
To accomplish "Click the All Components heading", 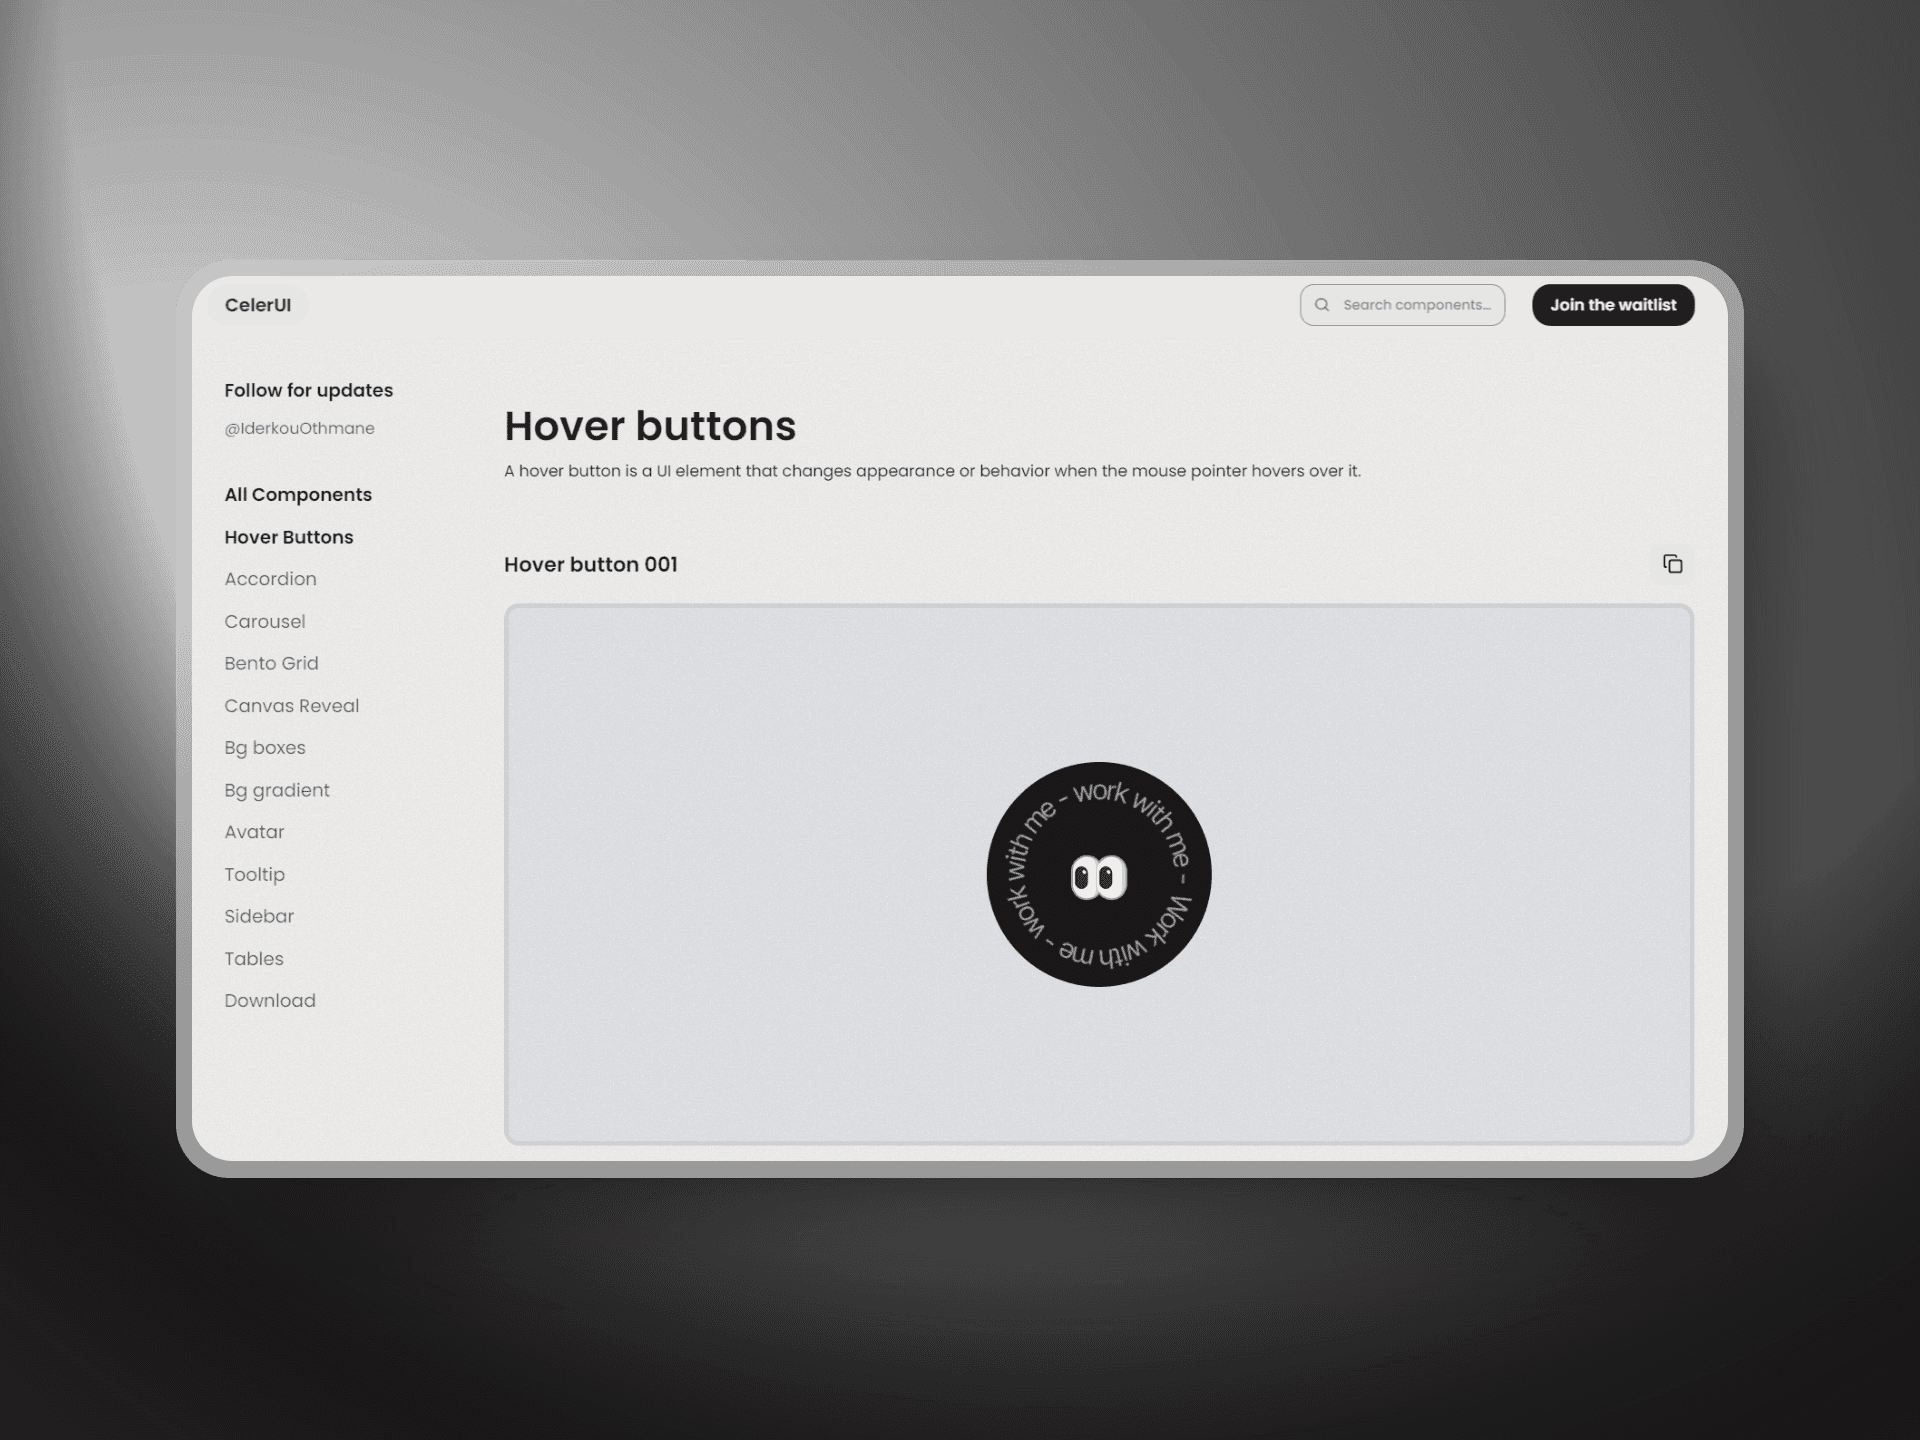I will pos(298,495).
